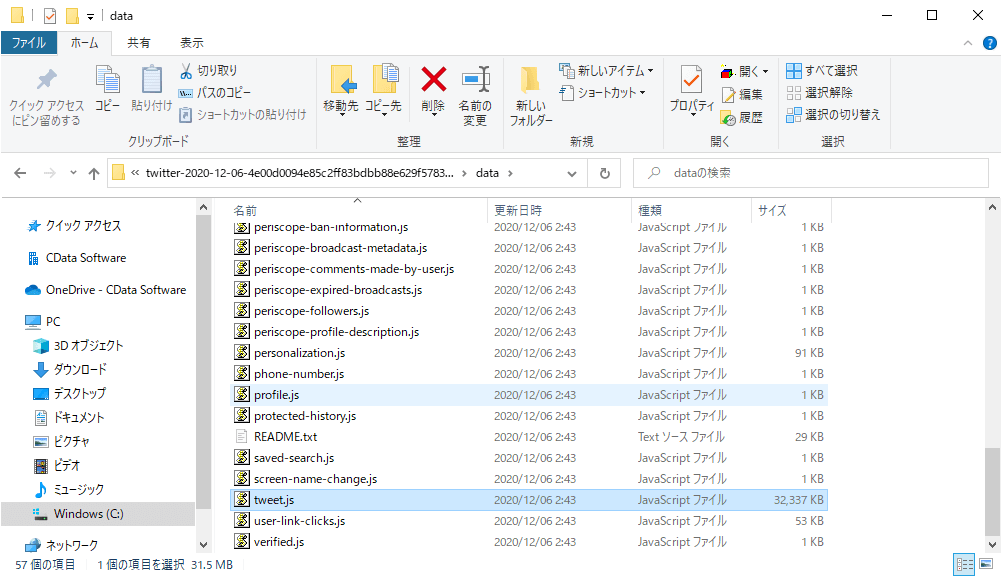The width and height of the screenshot is (1002, 577).
Task: Click the title bar properties checkmark icon
Action: pos(50,15)
